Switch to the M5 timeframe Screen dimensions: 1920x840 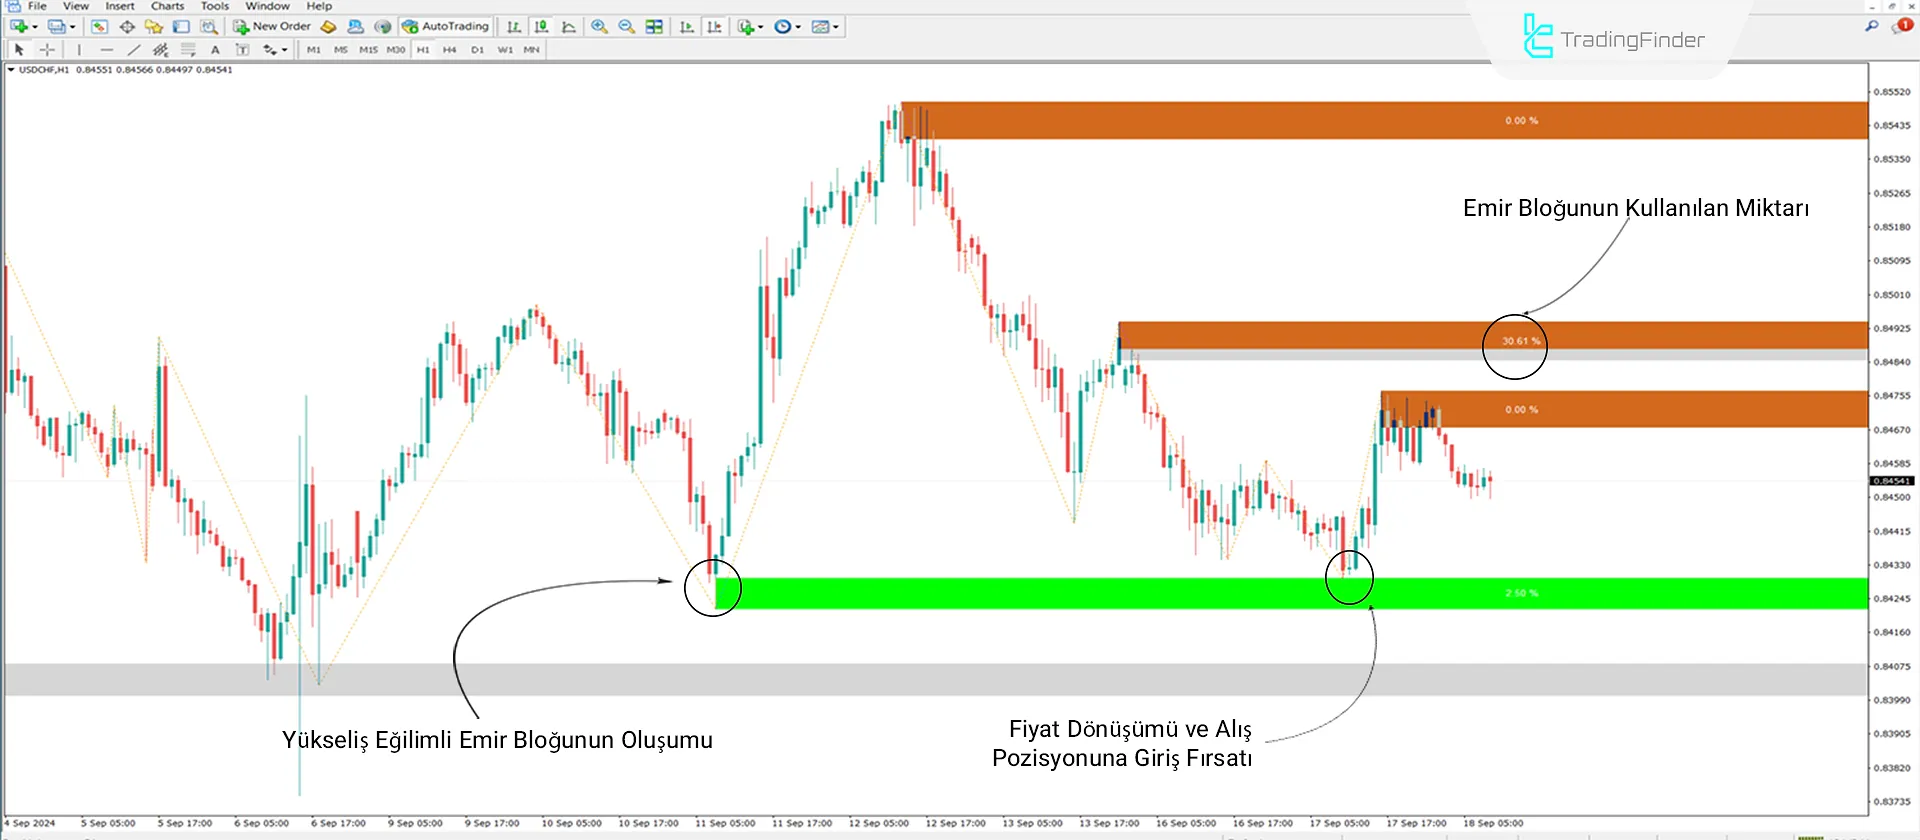tap(341, 49)
